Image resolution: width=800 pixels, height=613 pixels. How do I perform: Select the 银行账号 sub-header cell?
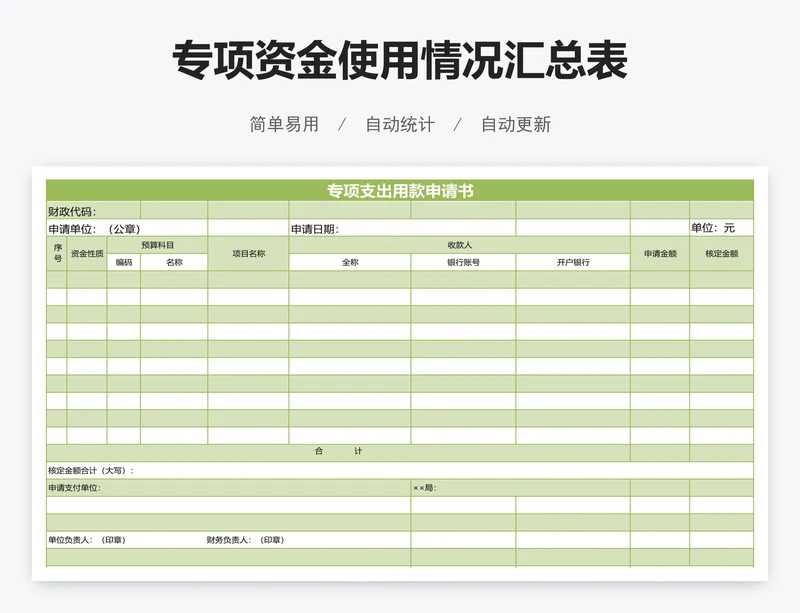(x=463, y=262)
